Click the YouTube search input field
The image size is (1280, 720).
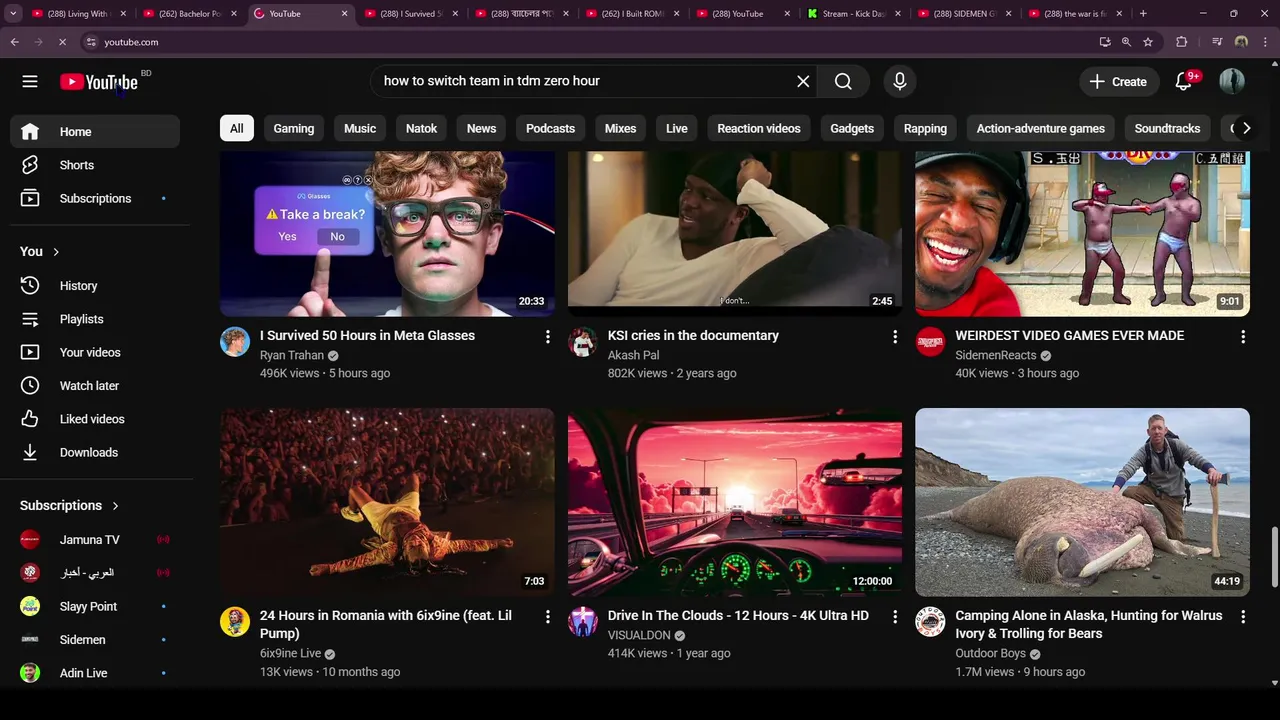coord(585,81)
